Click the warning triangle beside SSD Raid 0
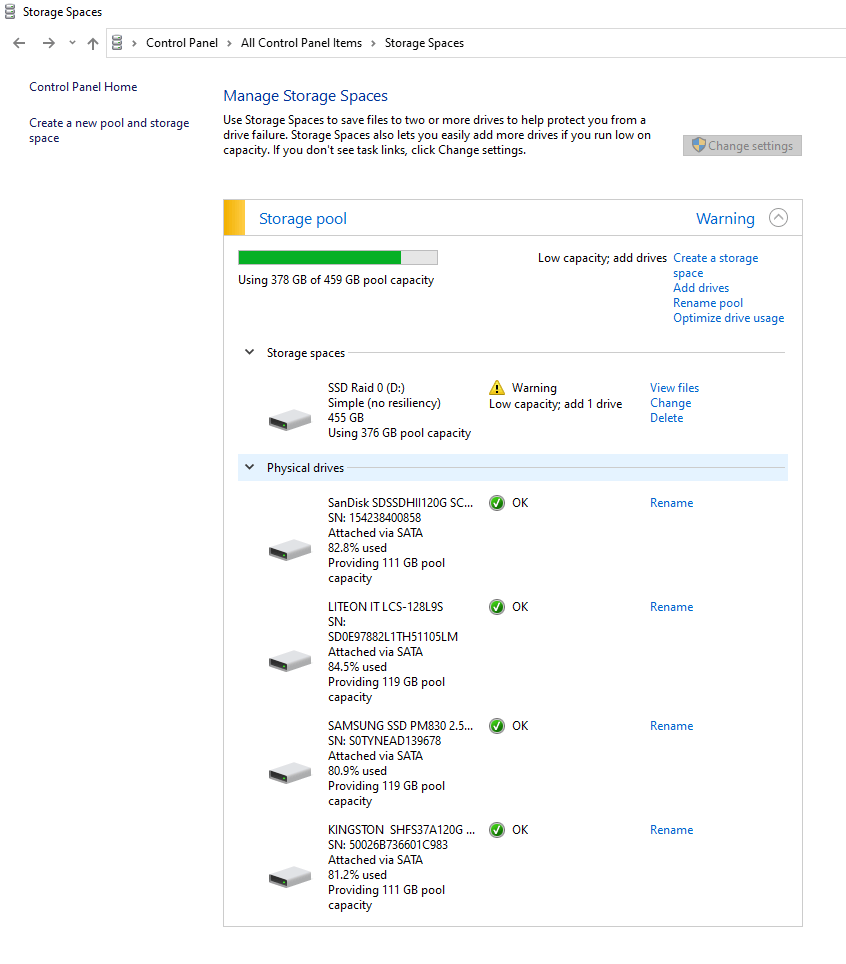This screenshot has width=846, height=964. point(496,388)
